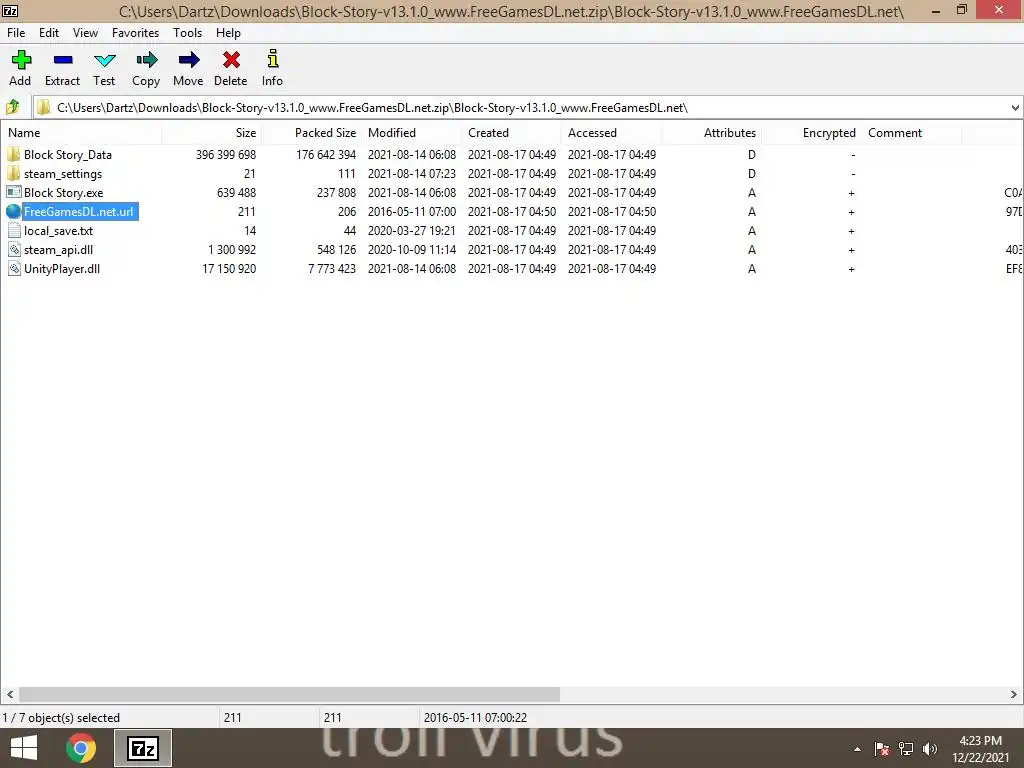This screenshot has height=768, width=1024.
Task: Sort by the Encrypted column header
Action: (811, 133)
